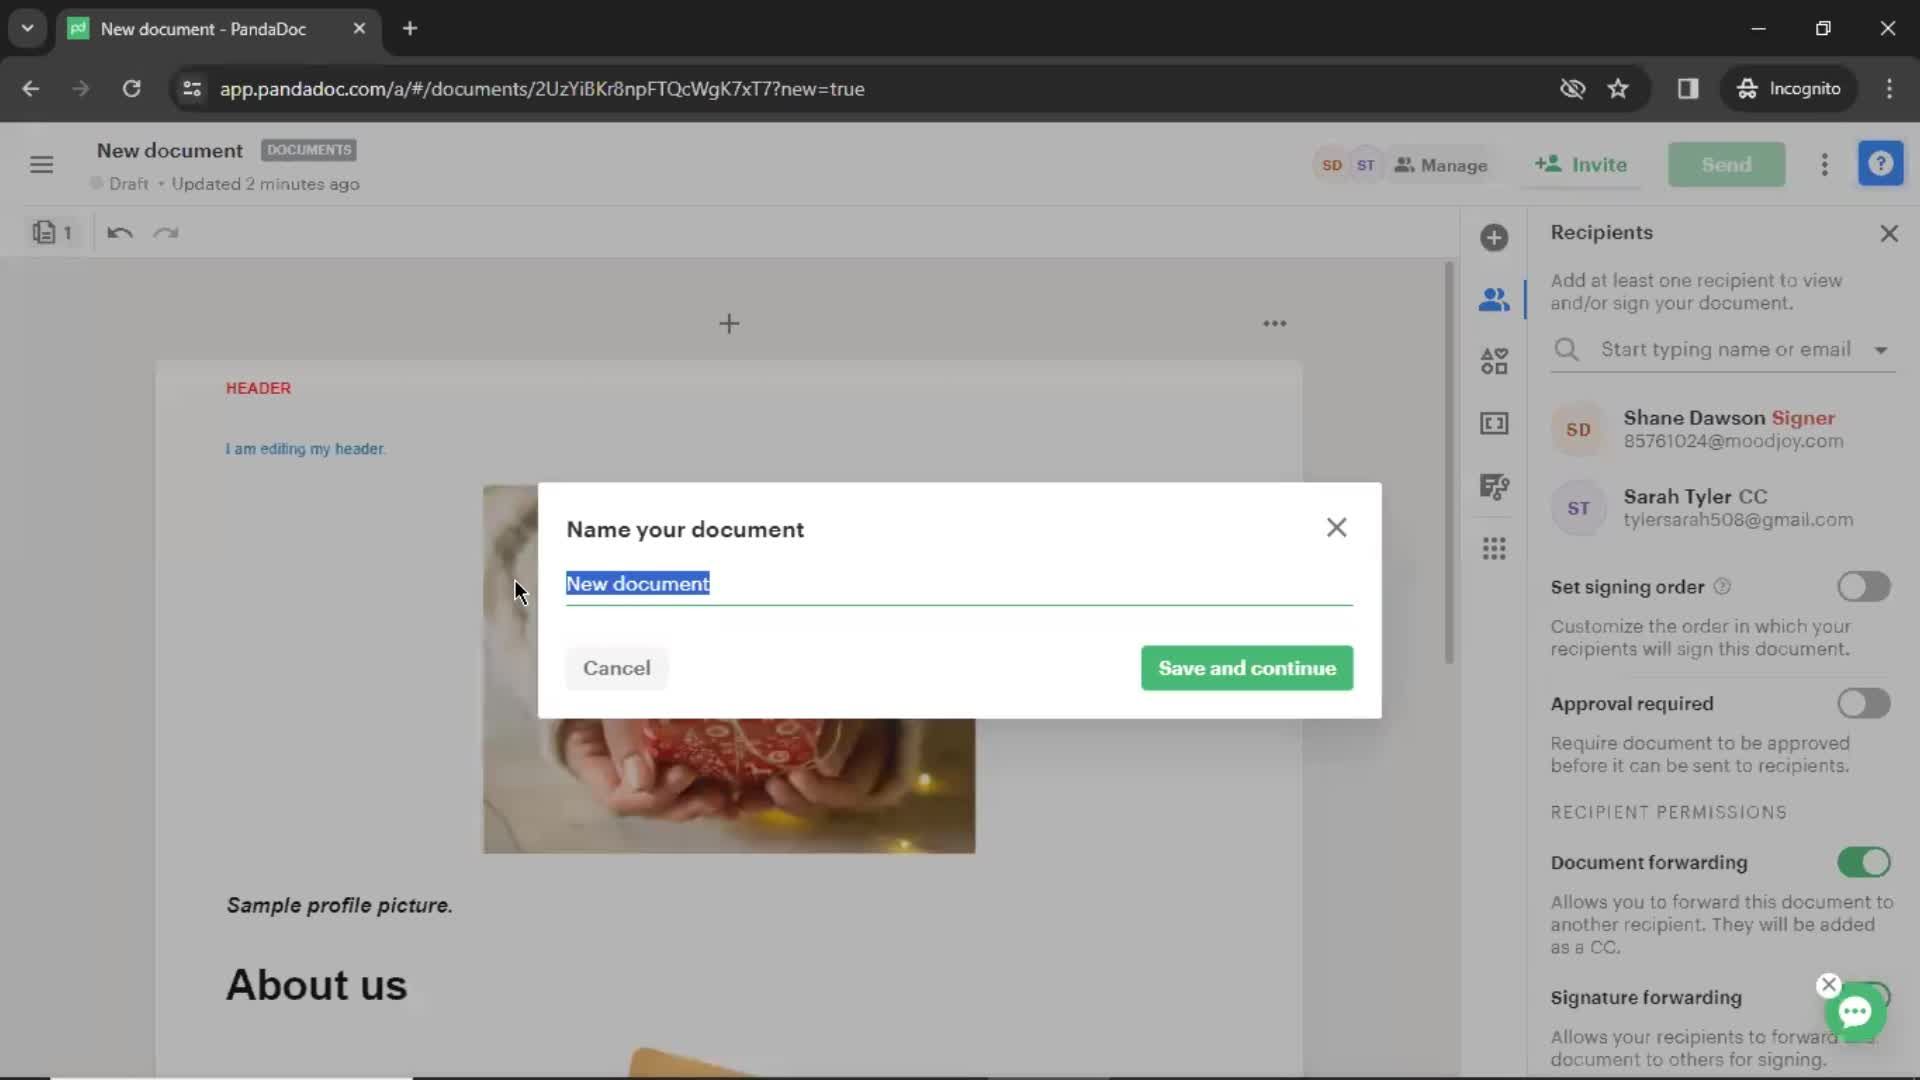Click the Add block plus icon
Screen dimensions: 1920x1080
point(729,322)
